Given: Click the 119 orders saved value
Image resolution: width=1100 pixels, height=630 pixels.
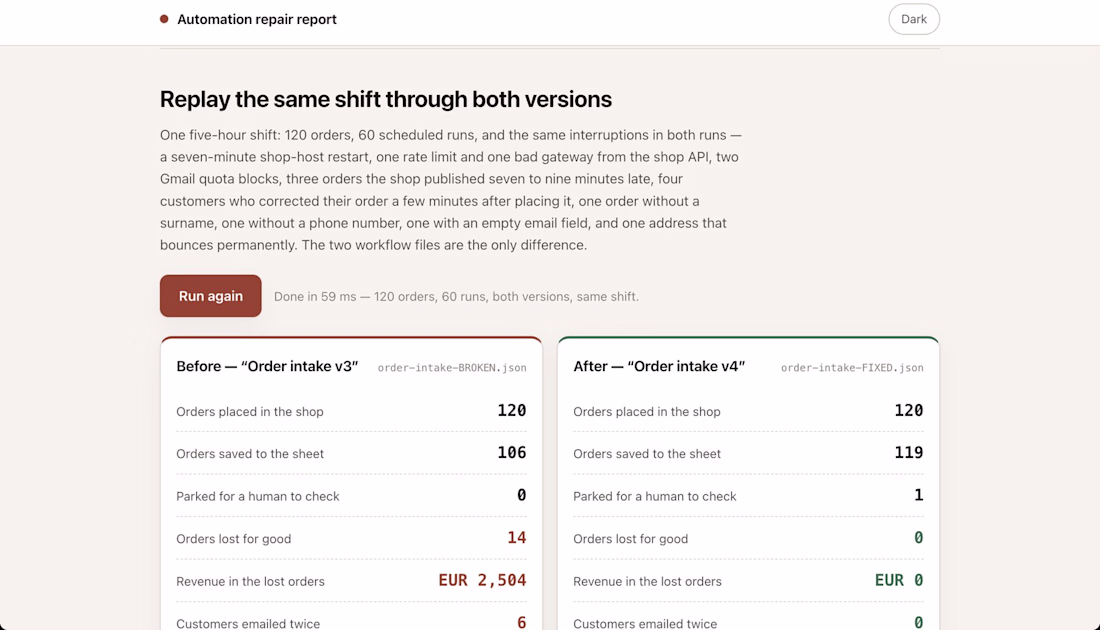Looking at the screenshot, I should click(x=908, y=453).
